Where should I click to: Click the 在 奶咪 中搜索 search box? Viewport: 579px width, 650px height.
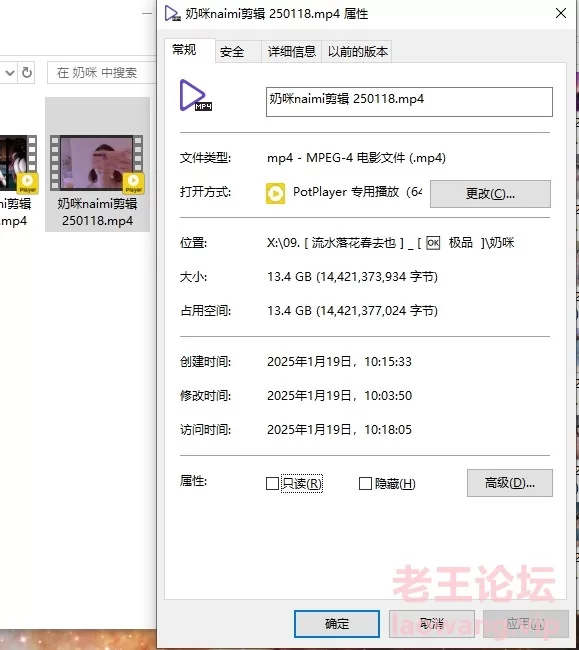pos(102,73)
